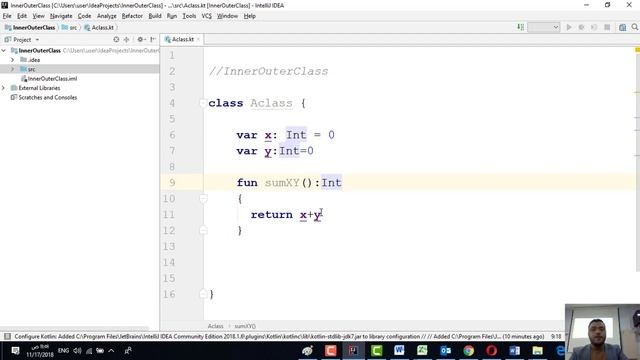Click editor error stripe yellow indicator
Viewport: 640px width, 360px height.
[x=637, y=50]
